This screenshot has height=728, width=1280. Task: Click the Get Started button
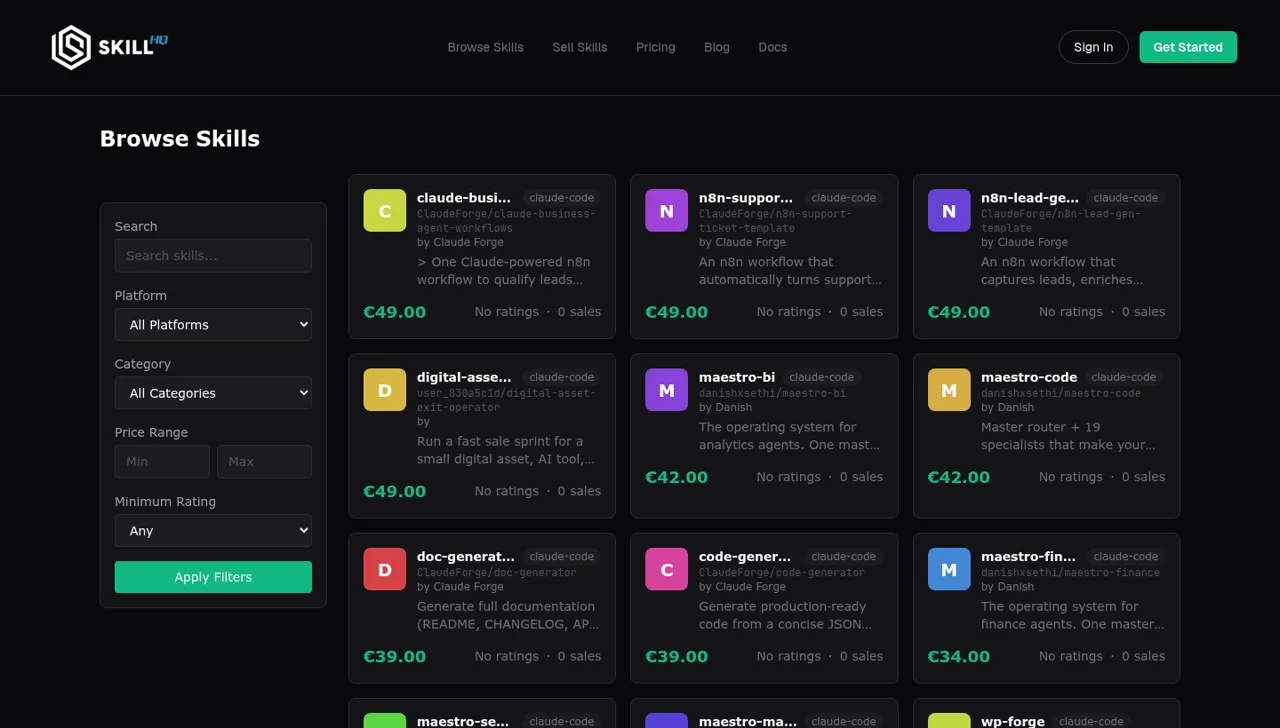point(1188,47)
